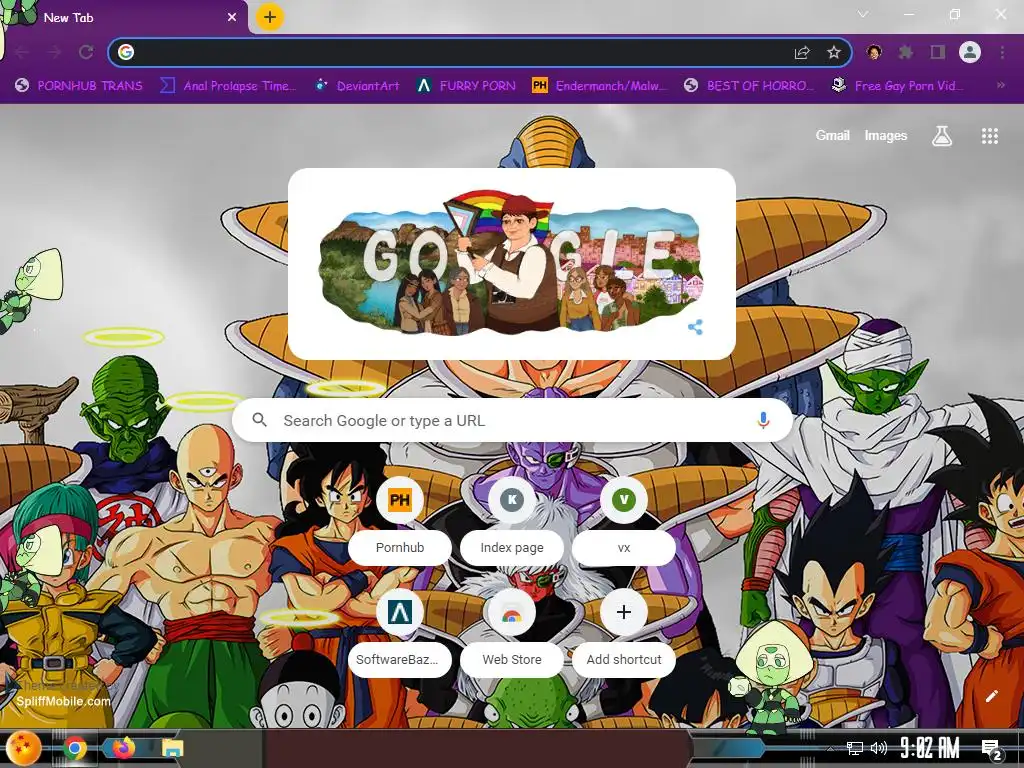Click the 9:02 AM clock
The height and width of the screenshot is (768, 1024).
pos(929,748)
